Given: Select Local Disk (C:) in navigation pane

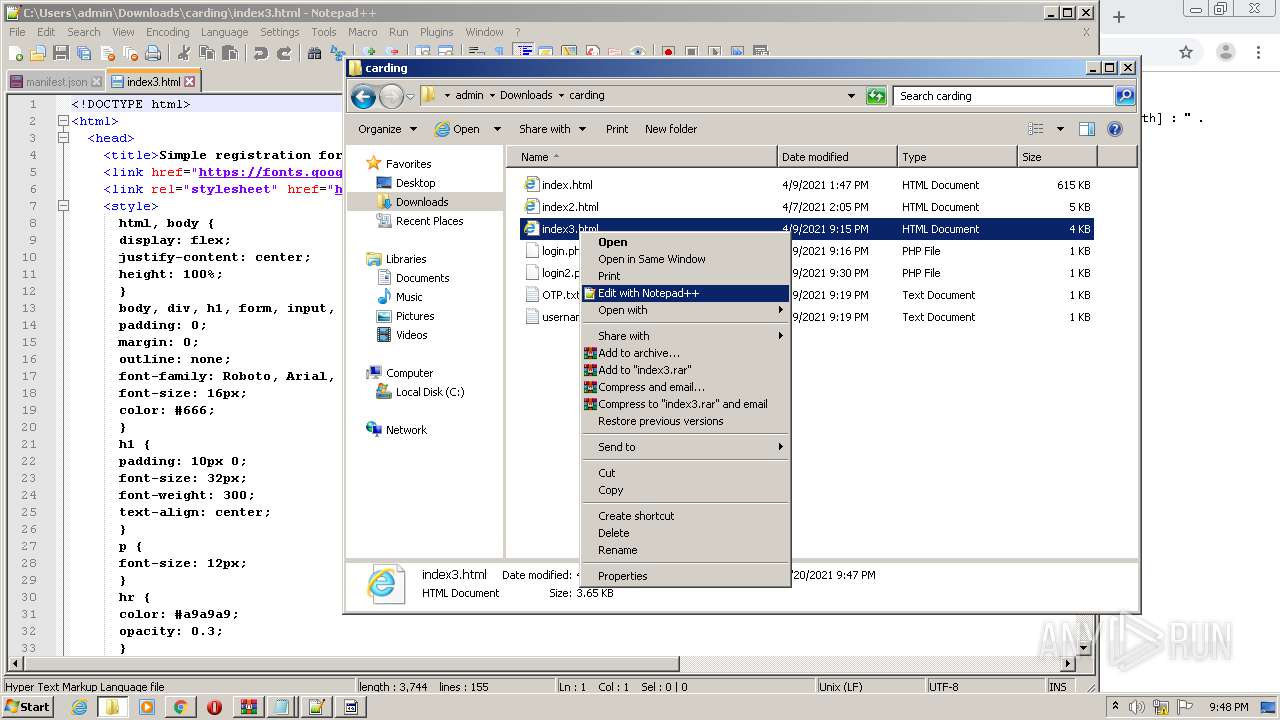Looking at the screenshot, I should pyautogui.click(x=430, y=392).
